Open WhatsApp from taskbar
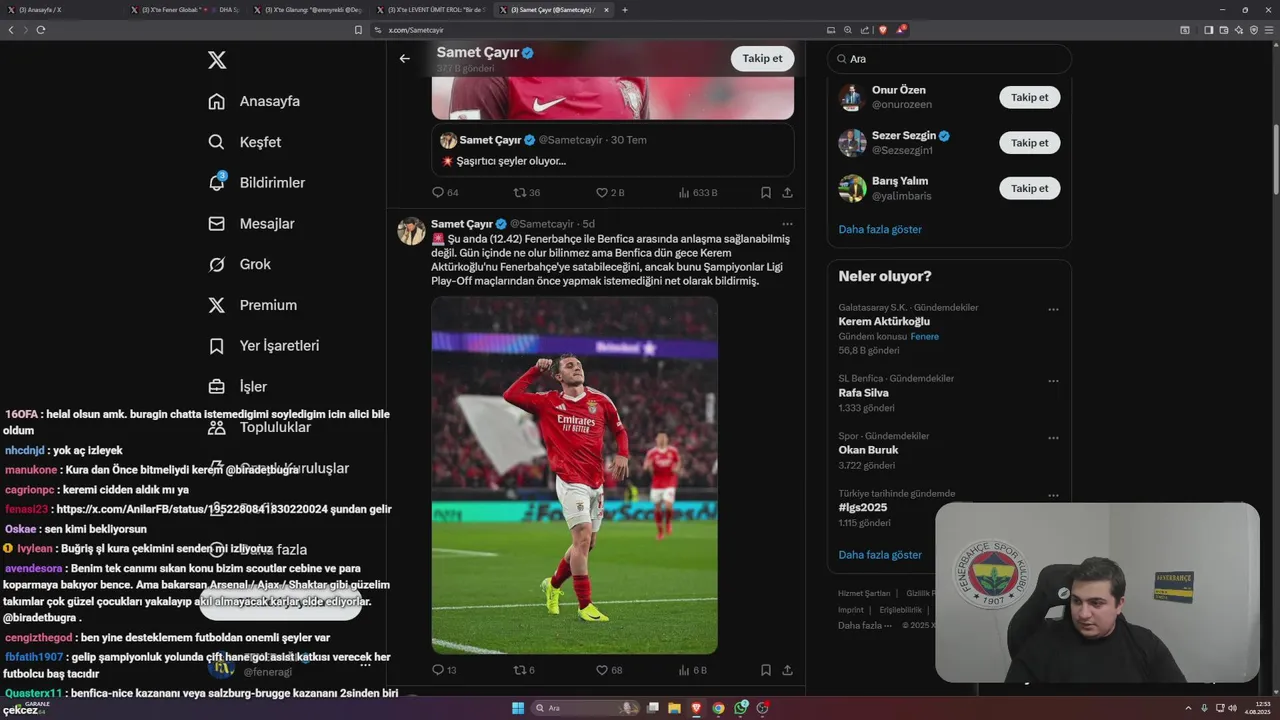This screenshot has width=1280, height=720. (x=740, y=708)
